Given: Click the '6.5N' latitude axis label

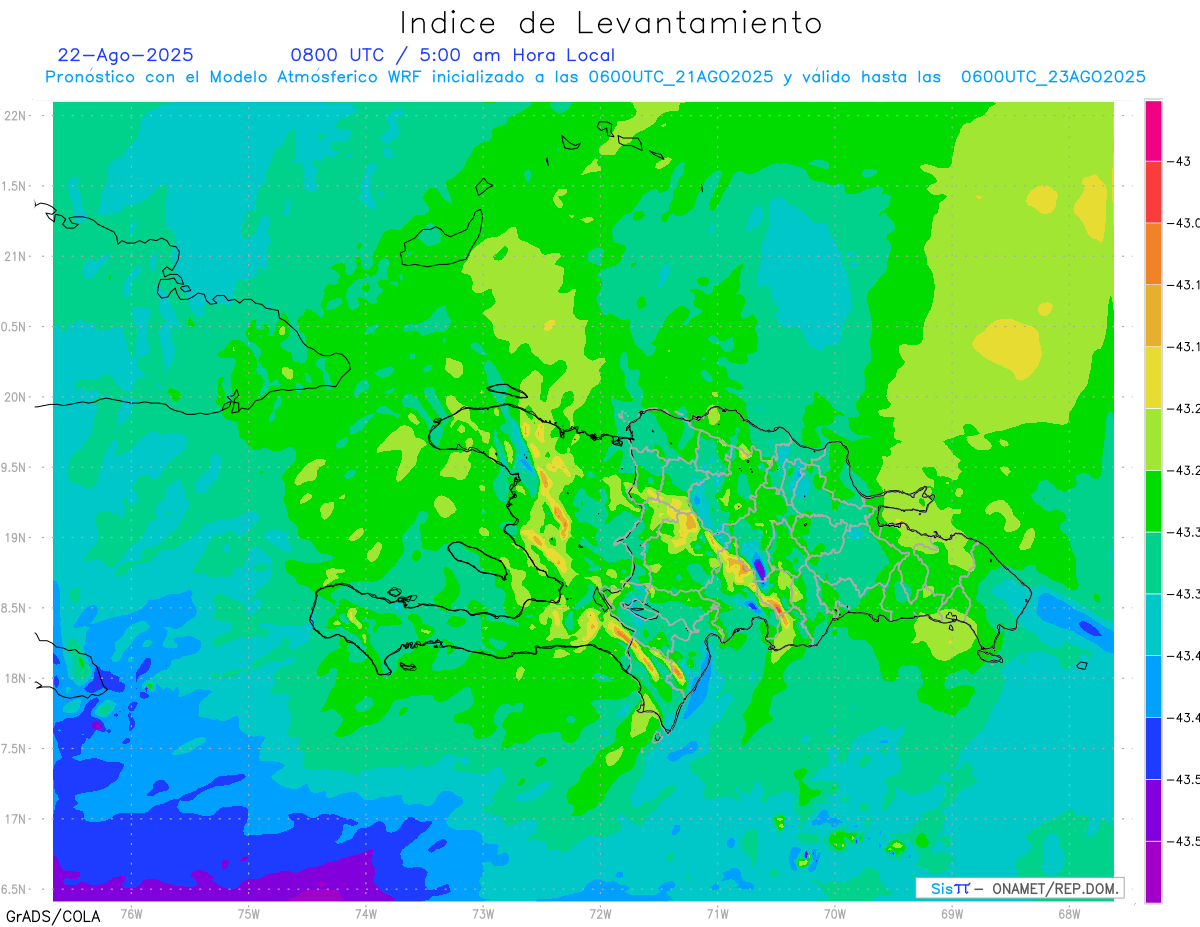Looking at the screenshot, I should tap(15, 889).
